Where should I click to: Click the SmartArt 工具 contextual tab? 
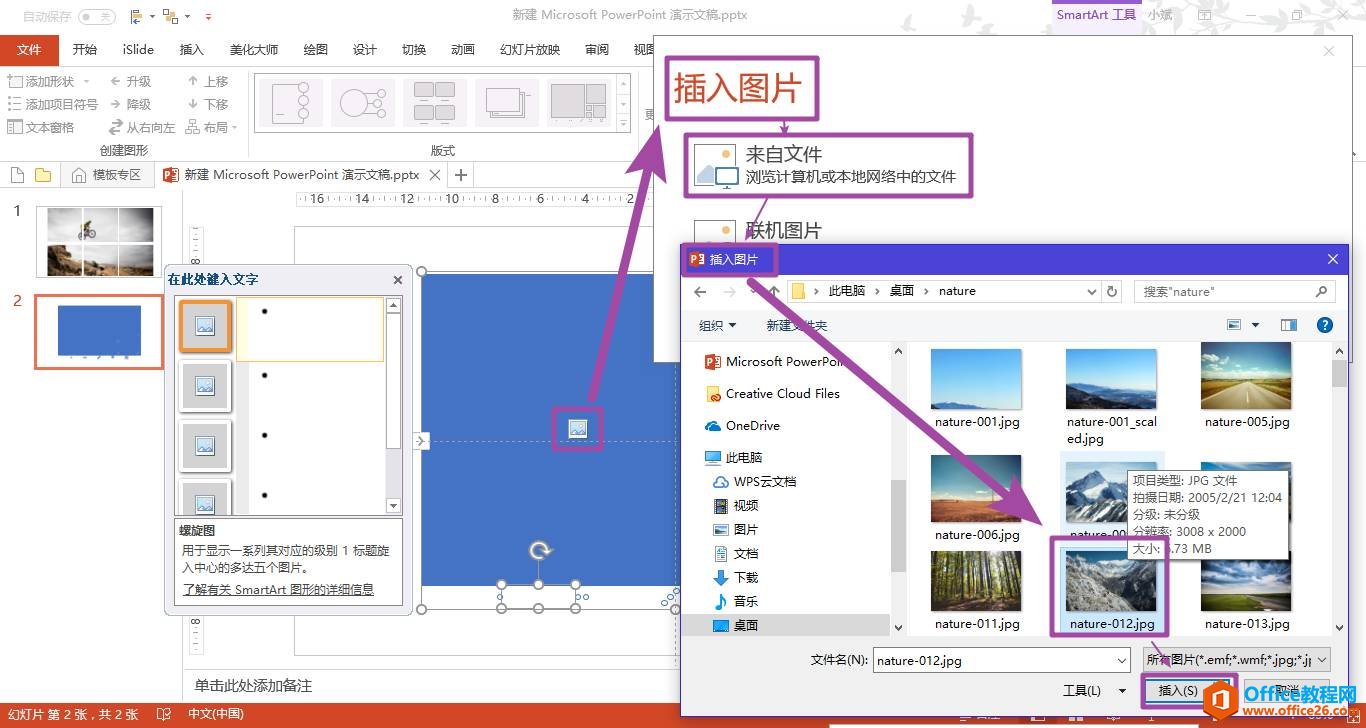point(1095,15)
